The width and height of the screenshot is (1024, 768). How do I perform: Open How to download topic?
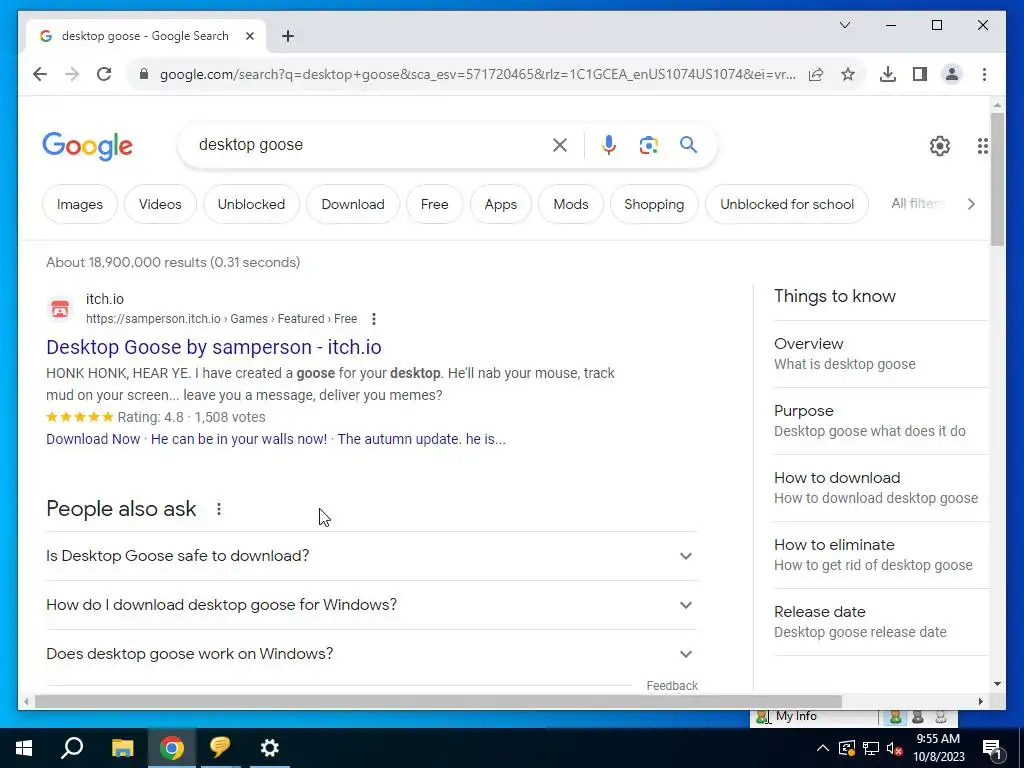tap(880, 488)
